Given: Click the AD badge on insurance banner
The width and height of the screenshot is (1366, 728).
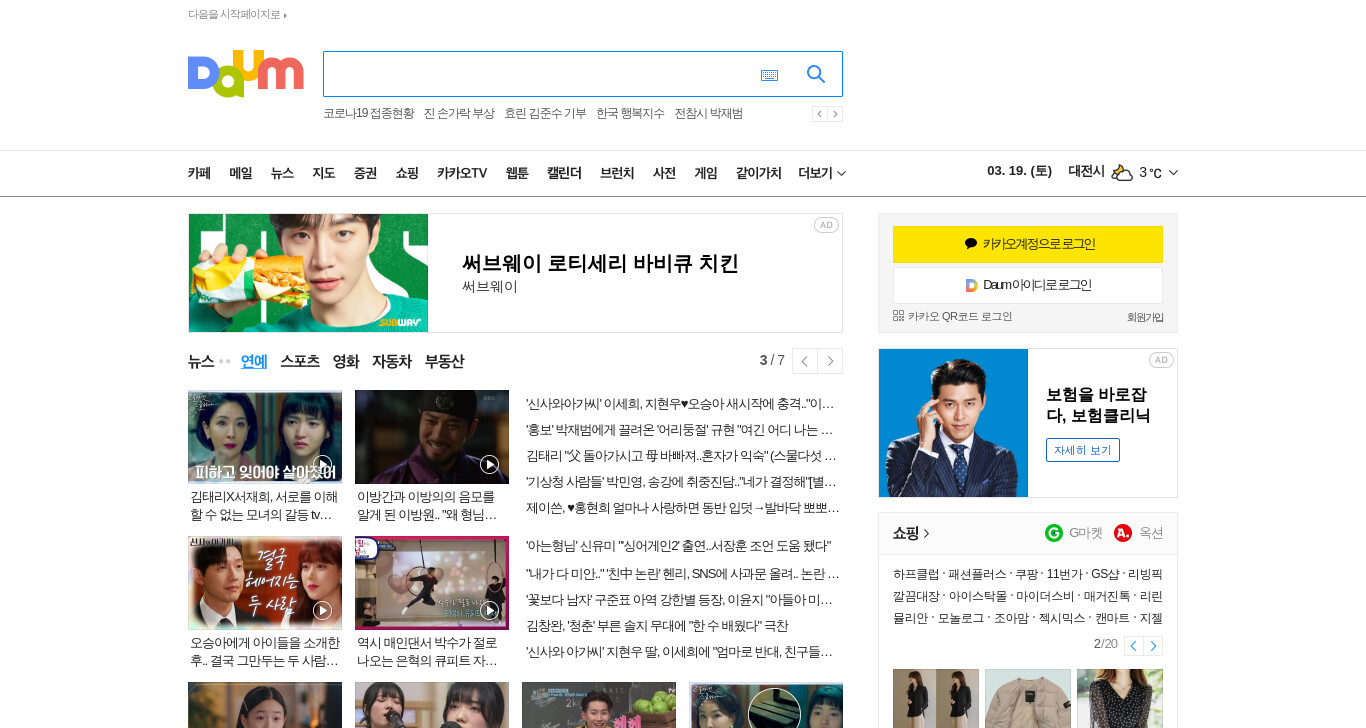Looking at the screenshot, I should pos(1161,360).
